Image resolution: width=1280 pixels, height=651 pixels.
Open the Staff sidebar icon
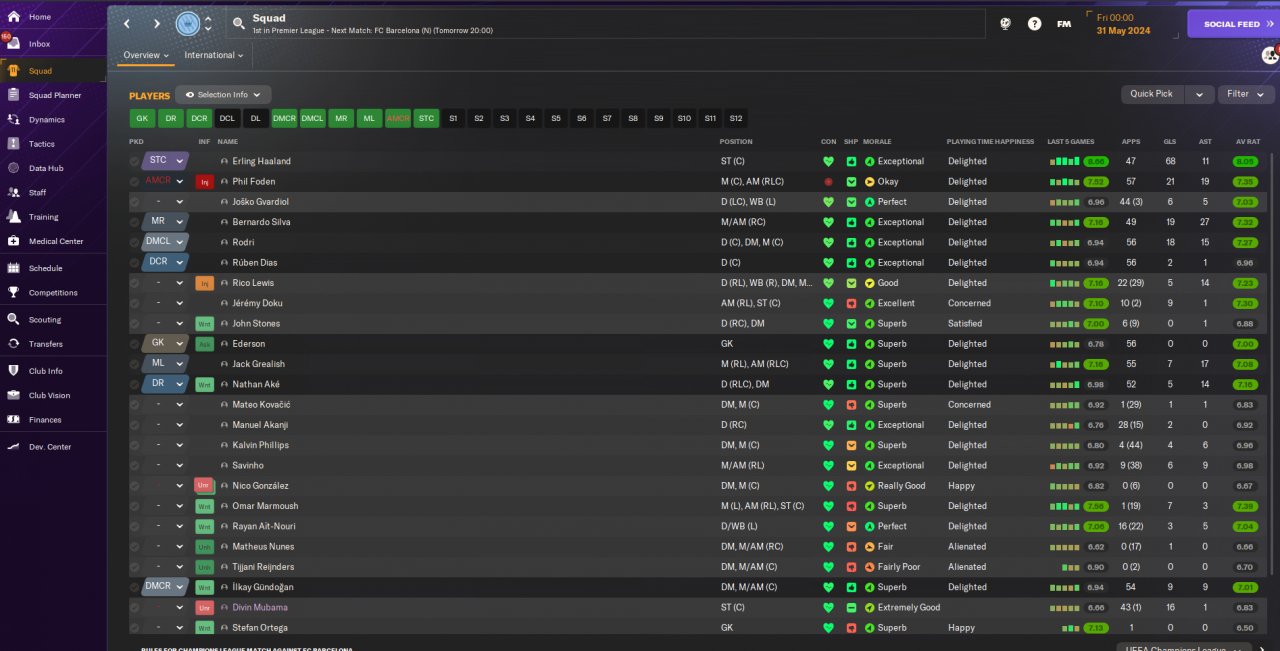click(13, 192)
